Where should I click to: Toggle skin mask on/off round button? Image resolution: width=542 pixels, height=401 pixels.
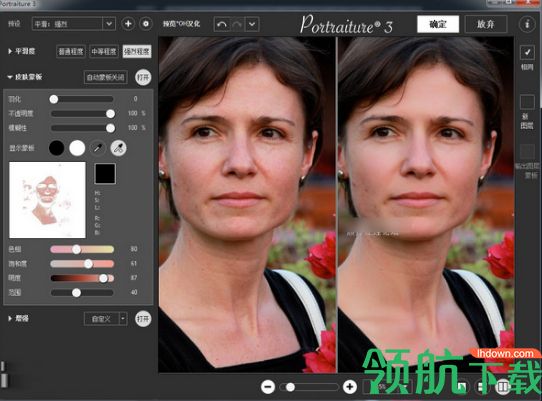(143, 77)
